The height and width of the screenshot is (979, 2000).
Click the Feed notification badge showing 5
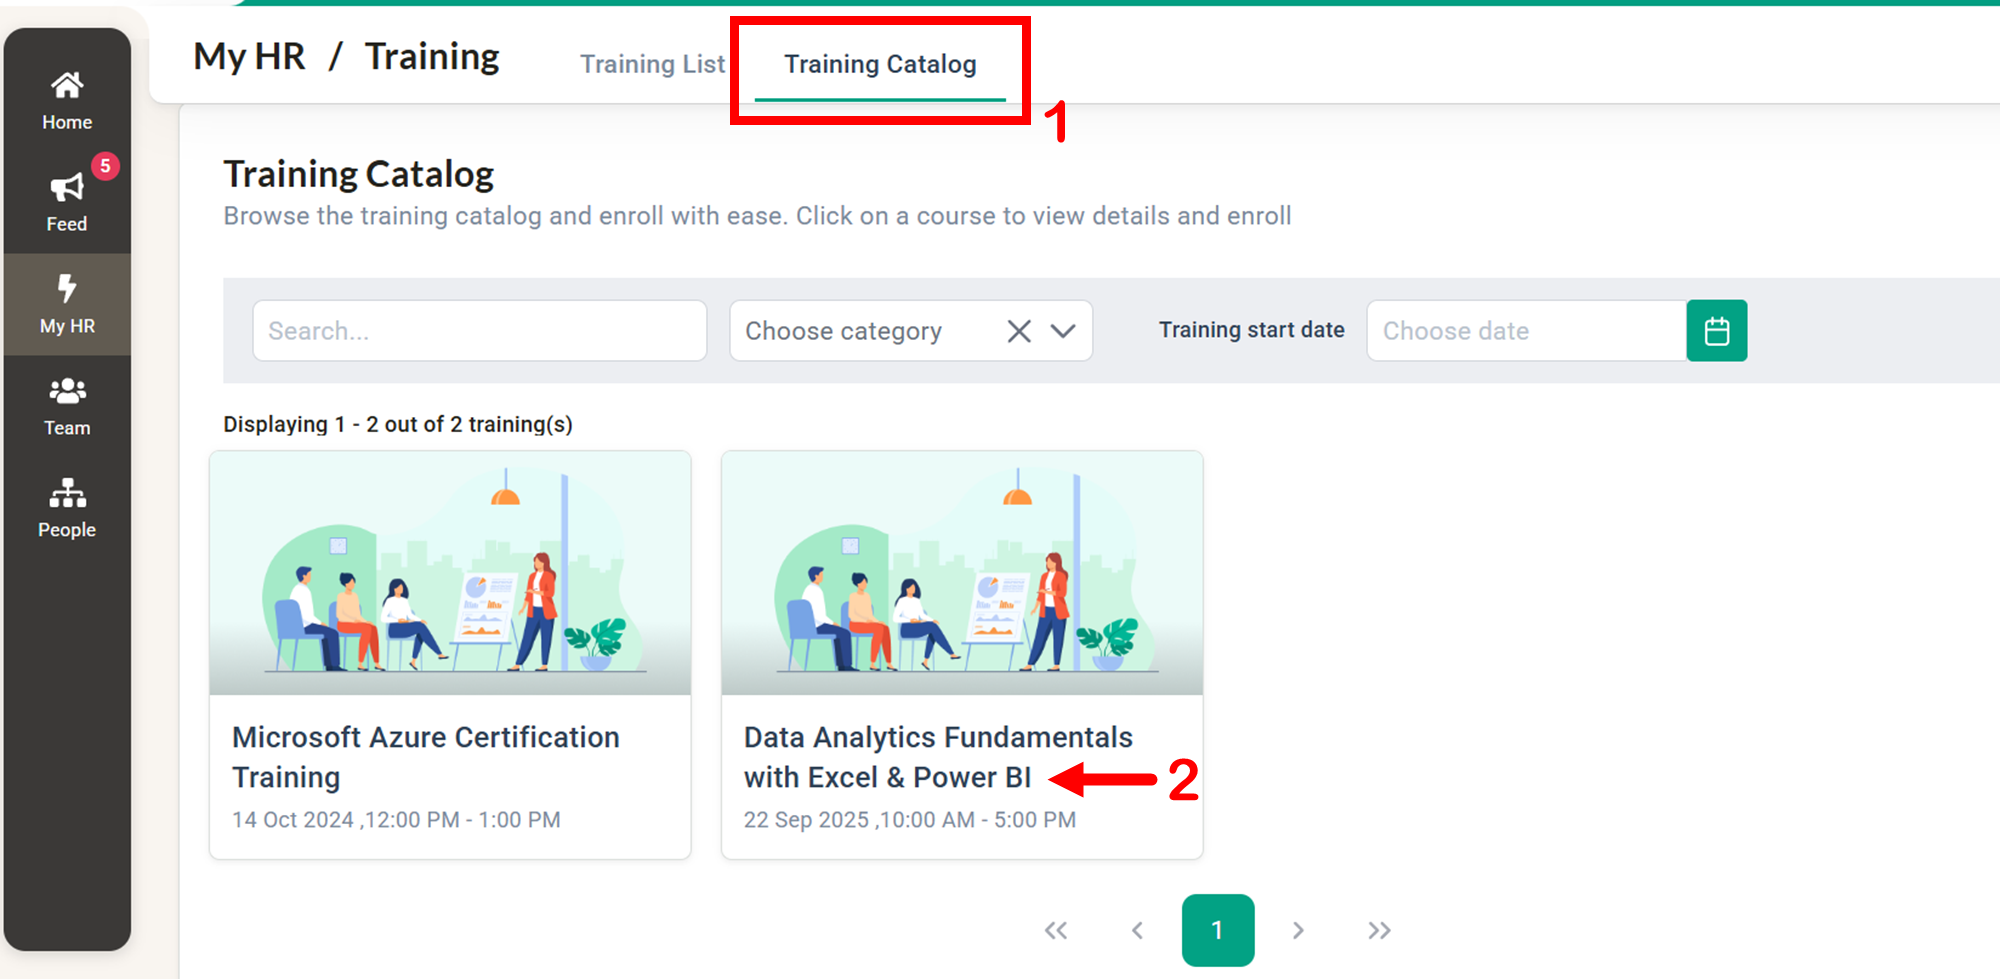(105, 166)
